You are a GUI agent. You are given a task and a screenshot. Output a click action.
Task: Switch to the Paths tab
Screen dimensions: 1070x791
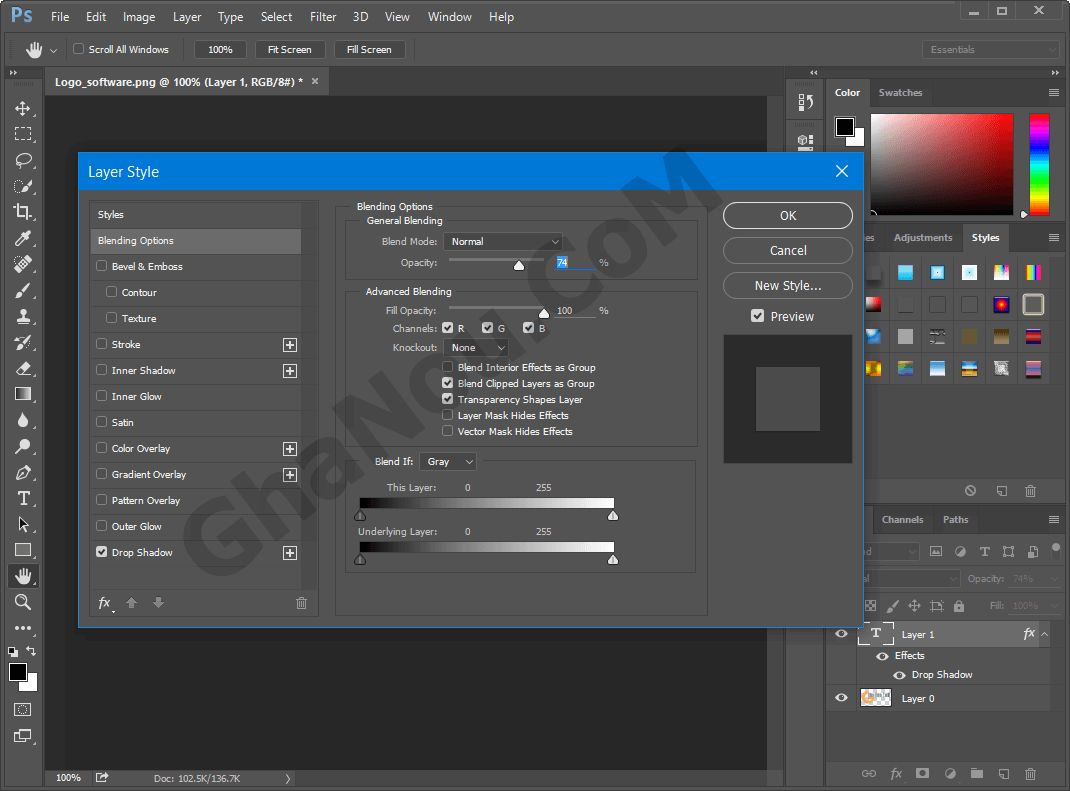point(955,519)
